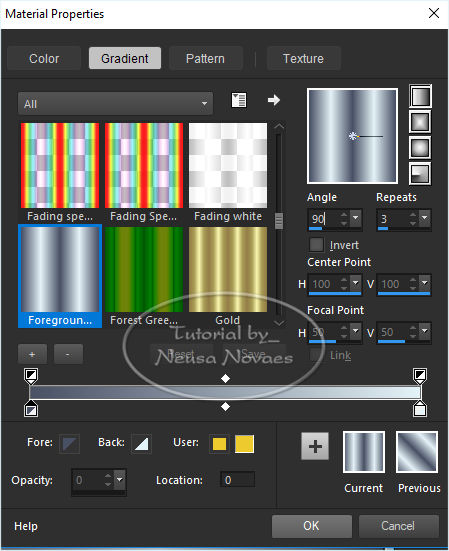Switch to the Pattern tab
The width and height of the screenshot is (449, 551).
point(206,58)
